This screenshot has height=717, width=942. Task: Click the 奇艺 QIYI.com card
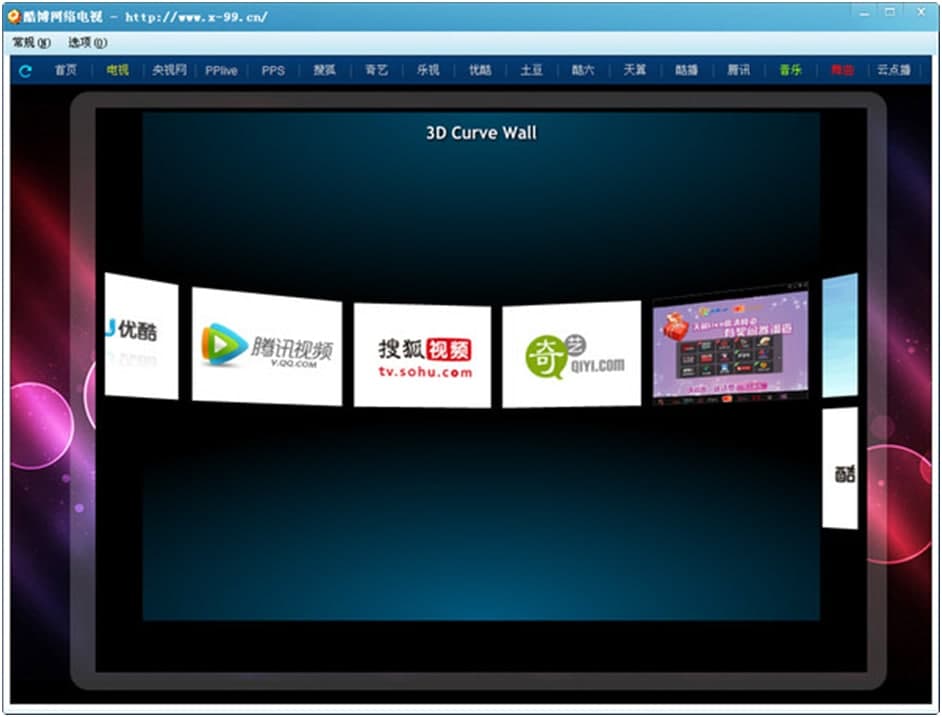pos(572,354)
